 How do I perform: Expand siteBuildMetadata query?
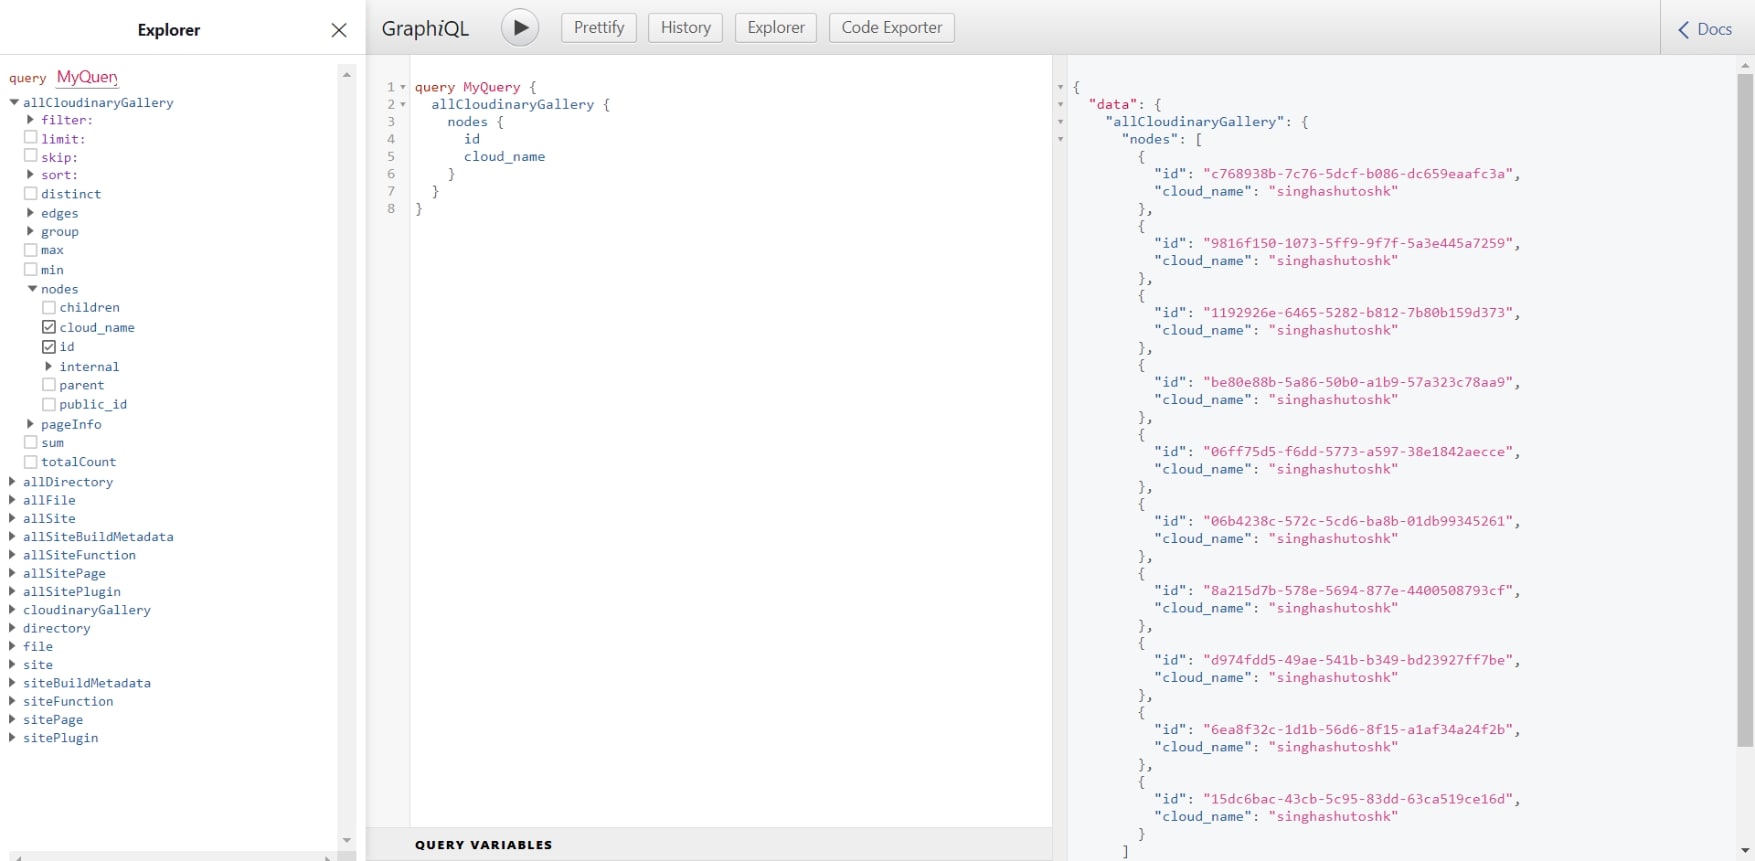pyautogui.click(x=13, y=682)
